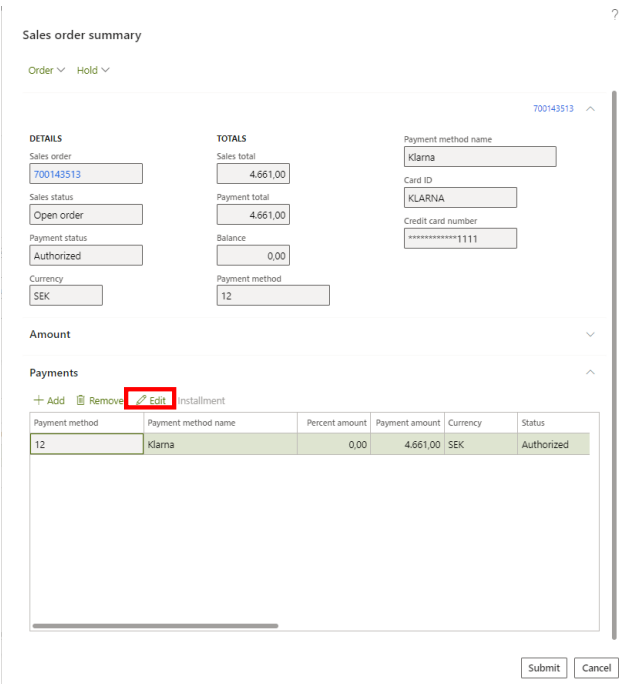
Task: Open the Order dropdown menu
Action: pos(46,70)
